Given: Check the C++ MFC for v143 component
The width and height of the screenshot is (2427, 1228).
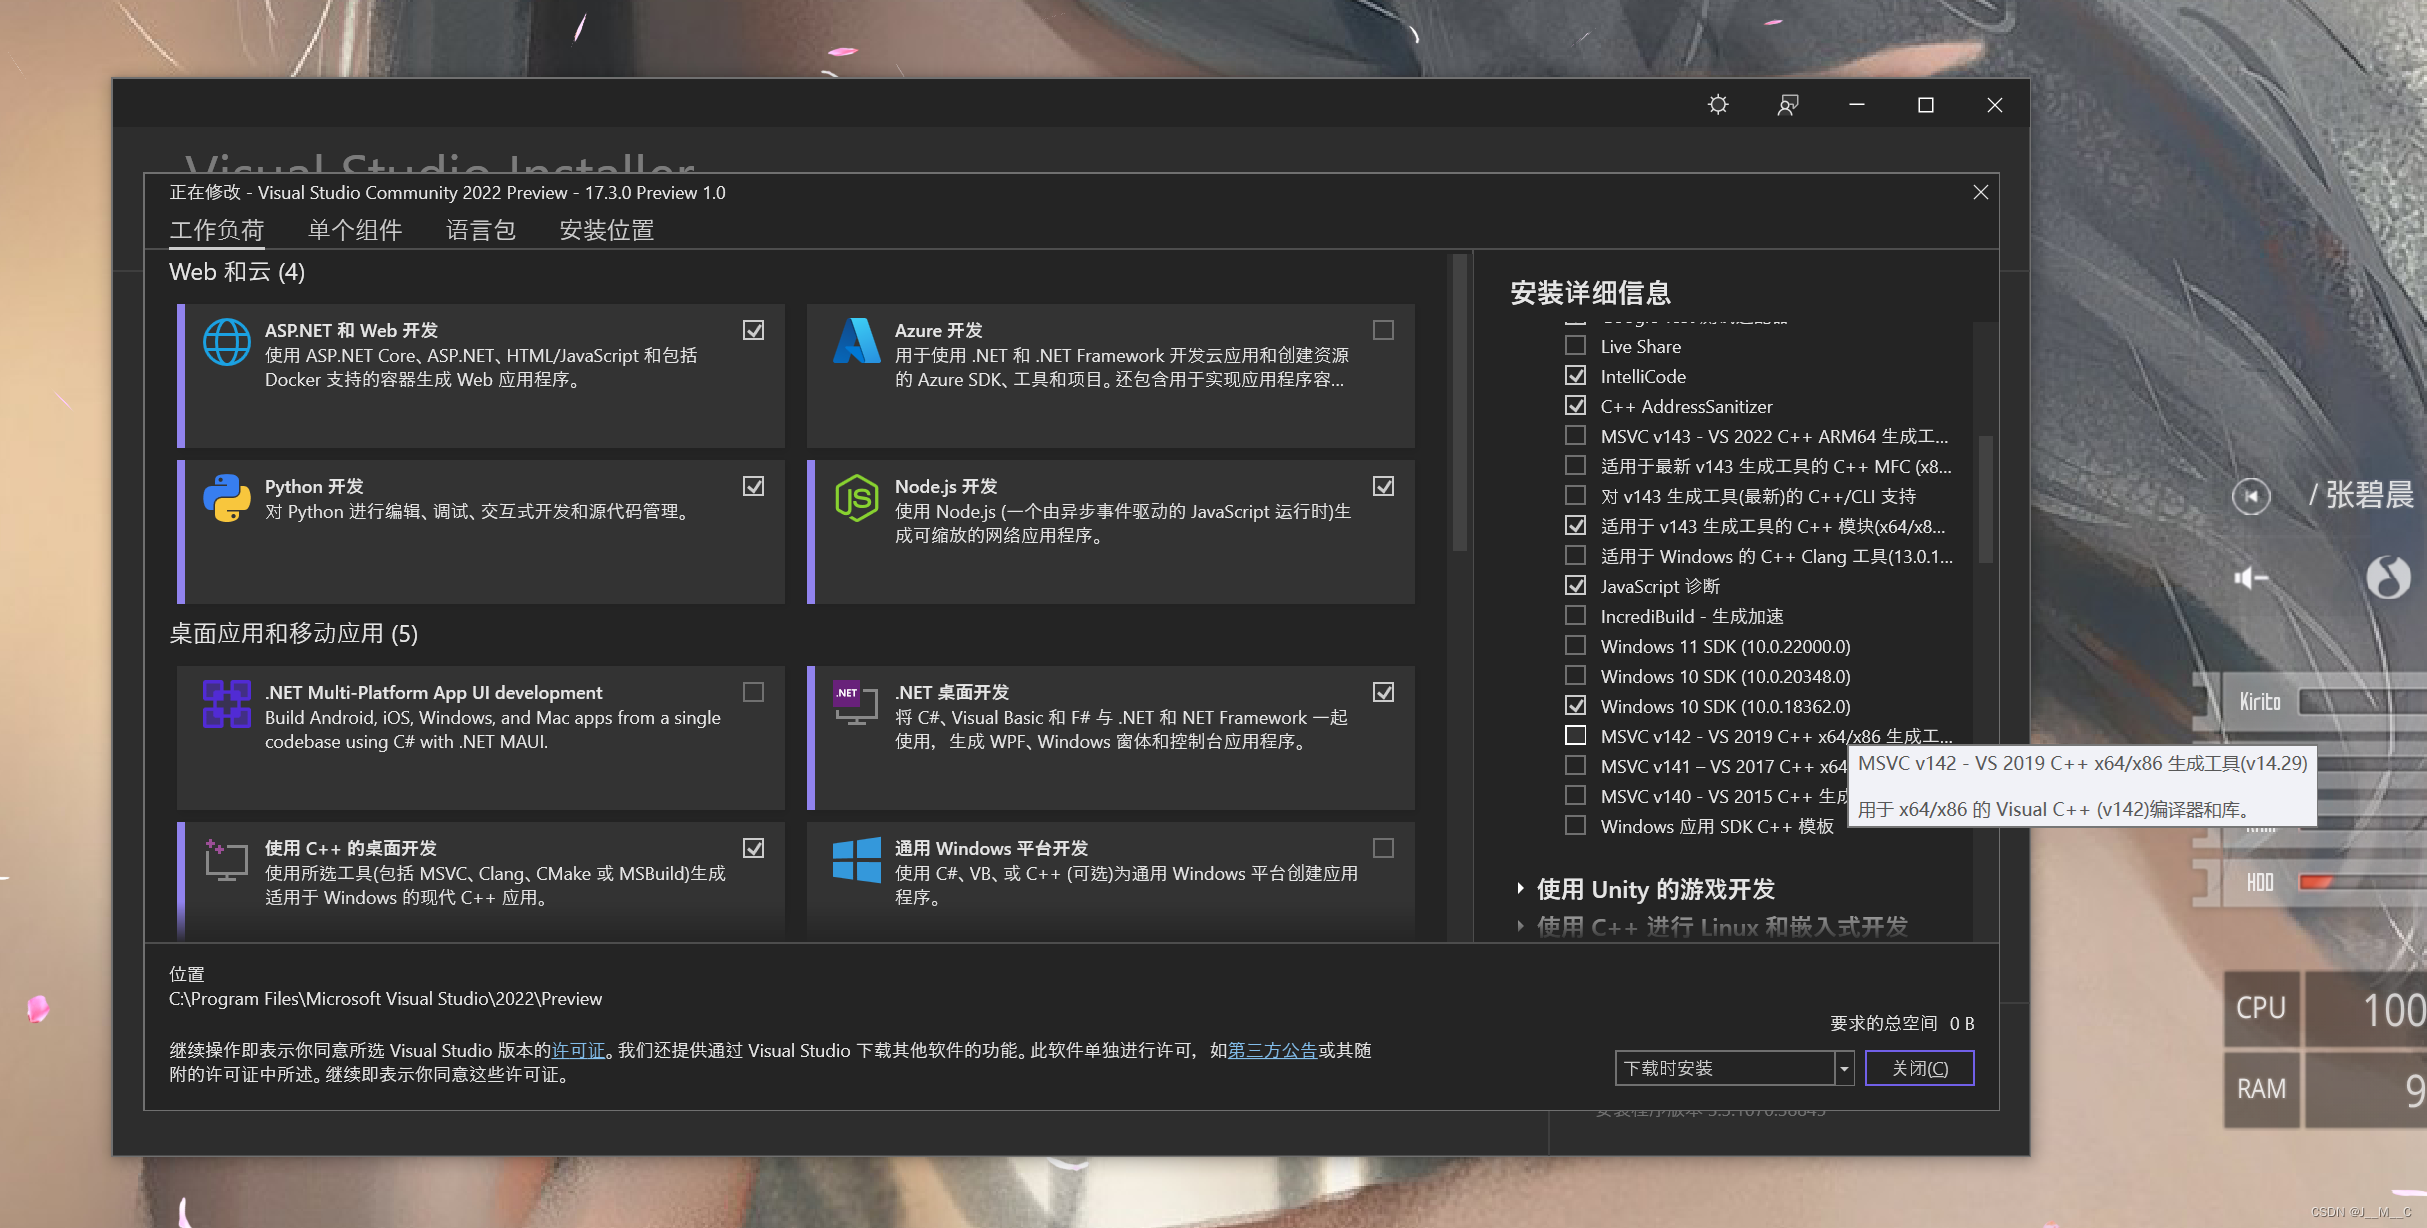Looking at the screenshot, I should (1576, 466).
